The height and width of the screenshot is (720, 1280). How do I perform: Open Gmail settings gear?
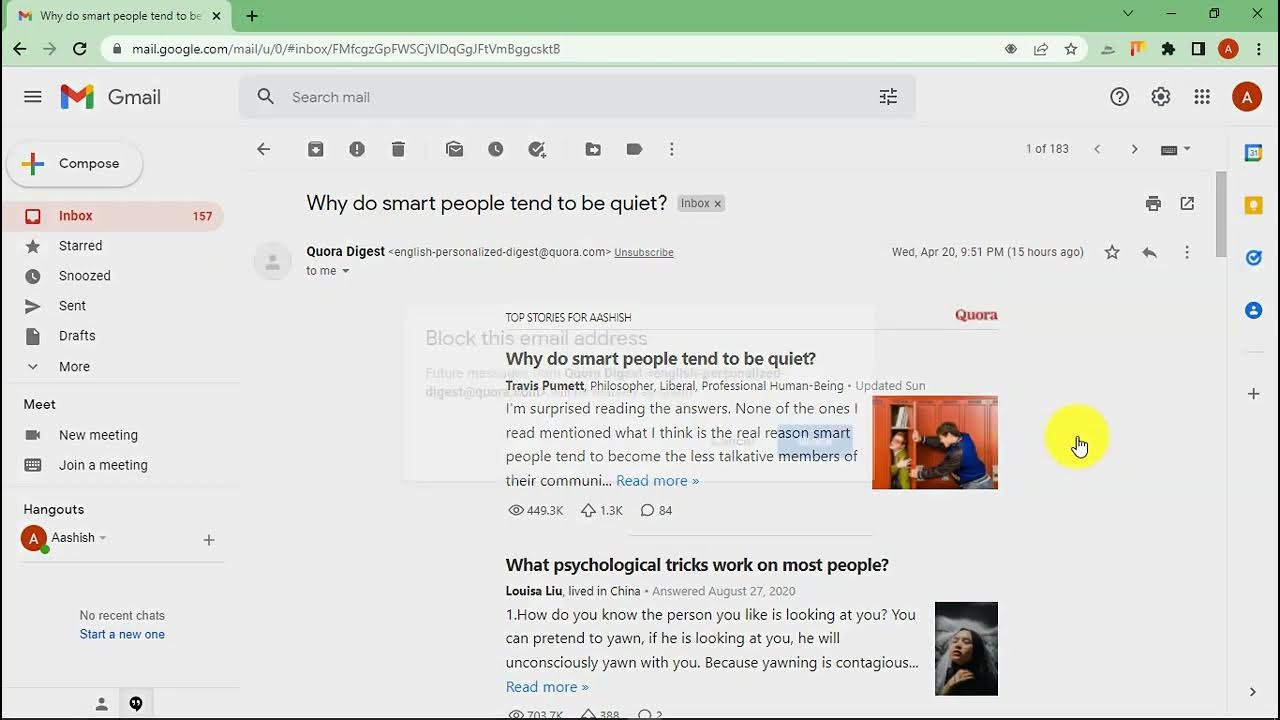[x=1161, y=97]
